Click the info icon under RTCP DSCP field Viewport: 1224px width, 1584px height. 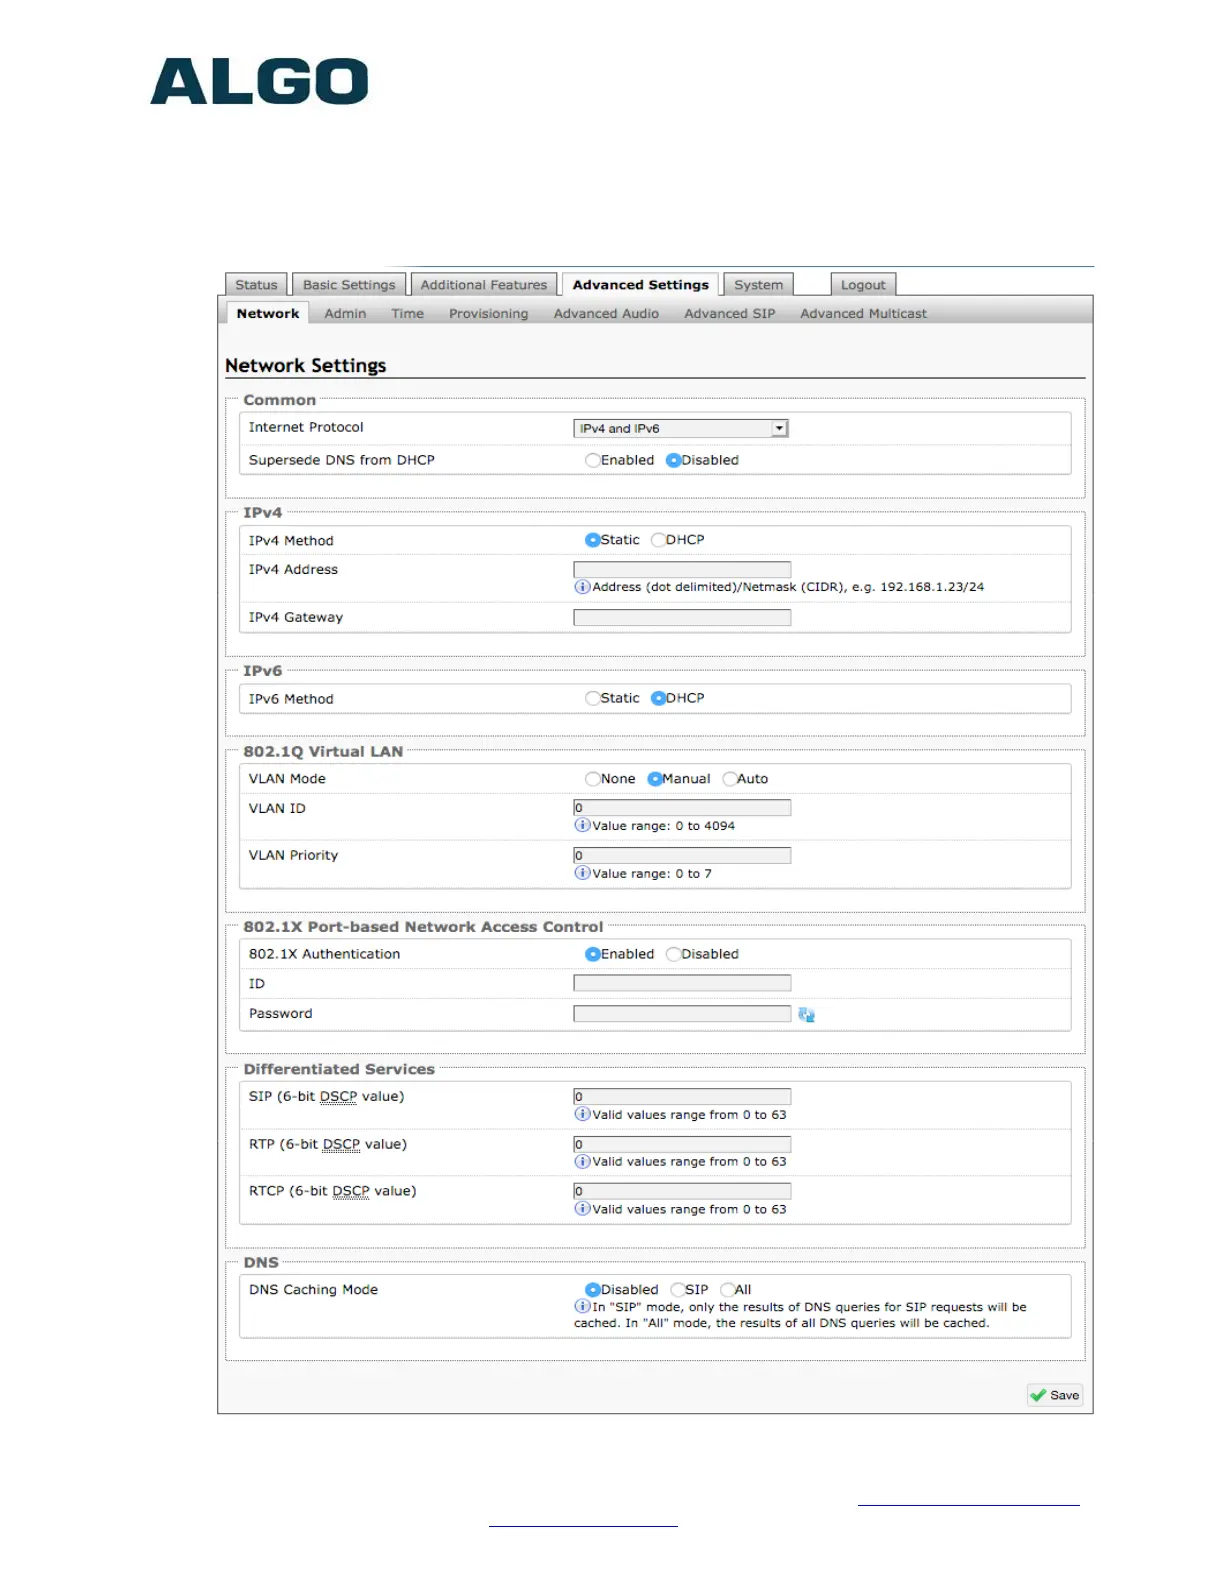click(582, 1208)
